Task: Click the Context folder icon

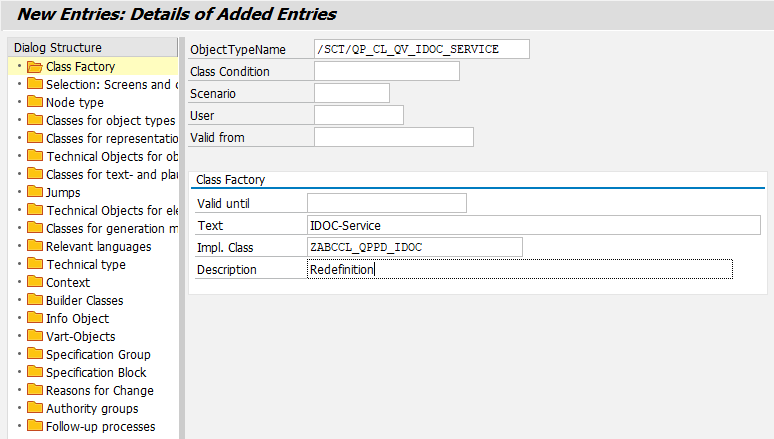Action: [x=35, y=283]
